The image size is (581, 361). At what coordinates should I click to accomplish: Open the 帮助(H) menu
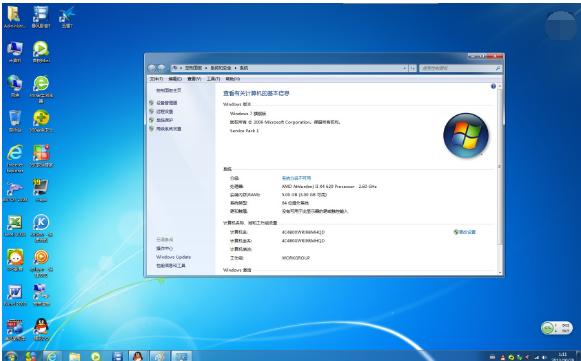232,79
